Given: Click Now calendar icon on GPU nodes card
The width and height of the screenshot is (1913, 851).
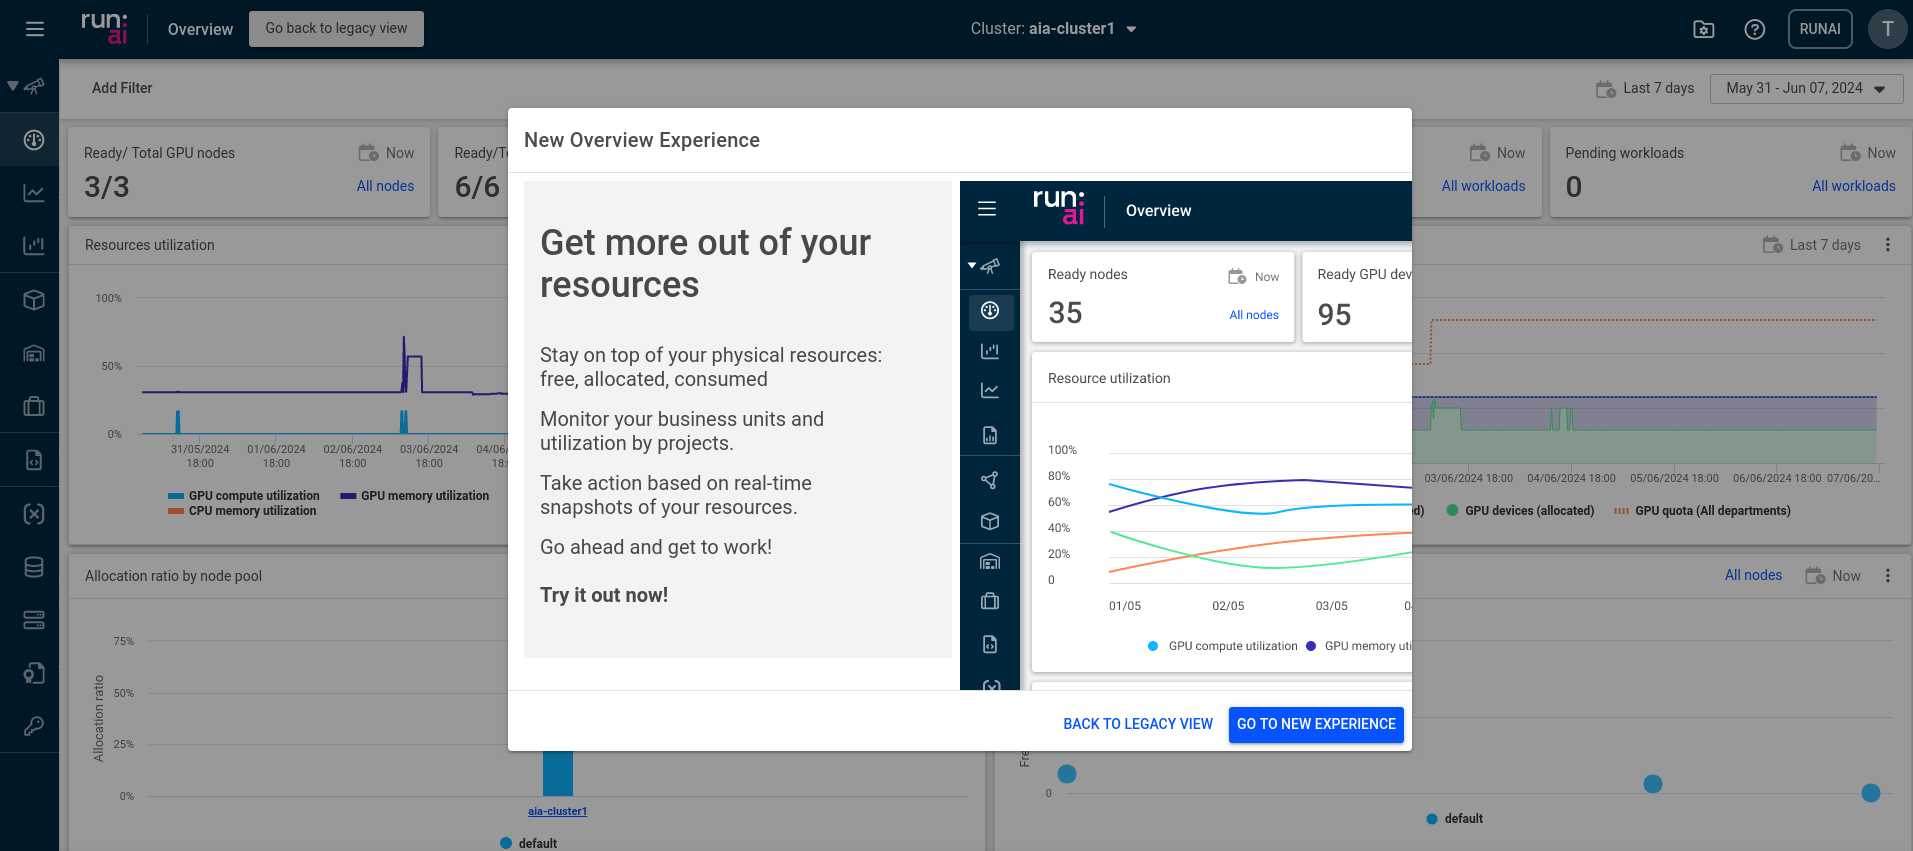Looking at the screenshot, I should tap(369, 152).
